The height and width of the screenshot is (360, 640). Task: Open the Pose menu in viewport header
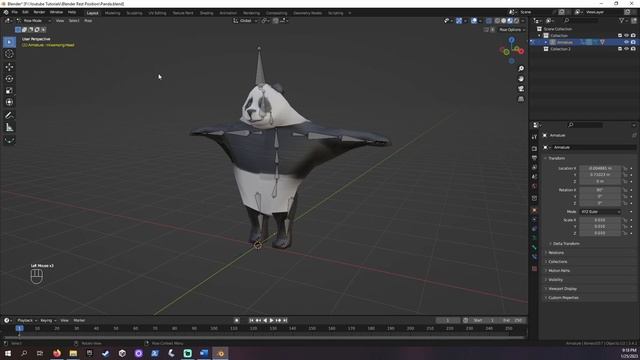(88, 20)
